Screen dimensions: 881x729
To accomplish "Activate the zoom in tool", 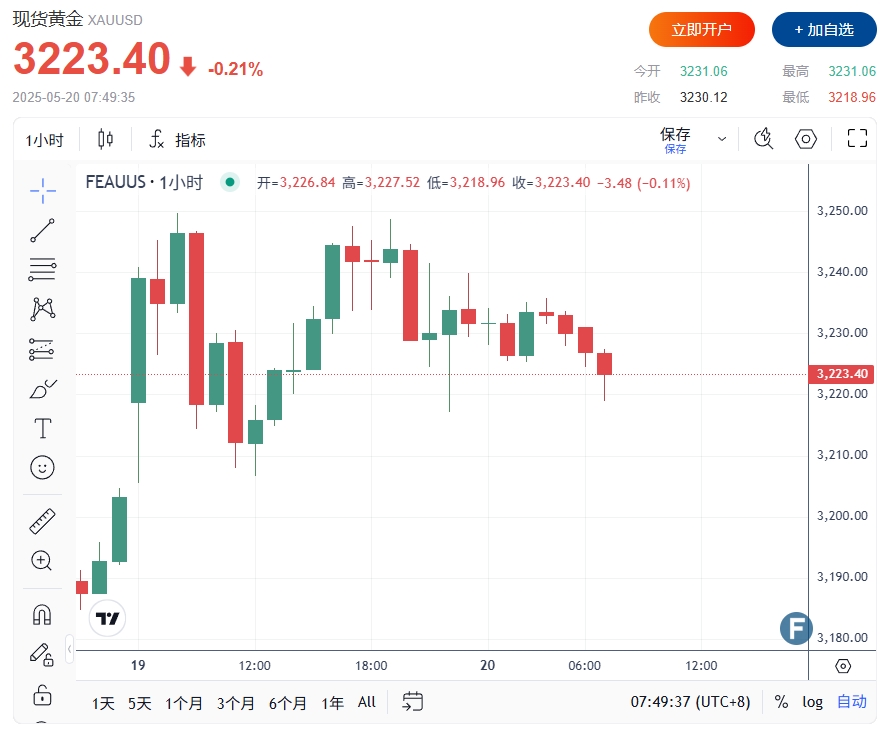I will pyautogui.click(x=42, y=560).
